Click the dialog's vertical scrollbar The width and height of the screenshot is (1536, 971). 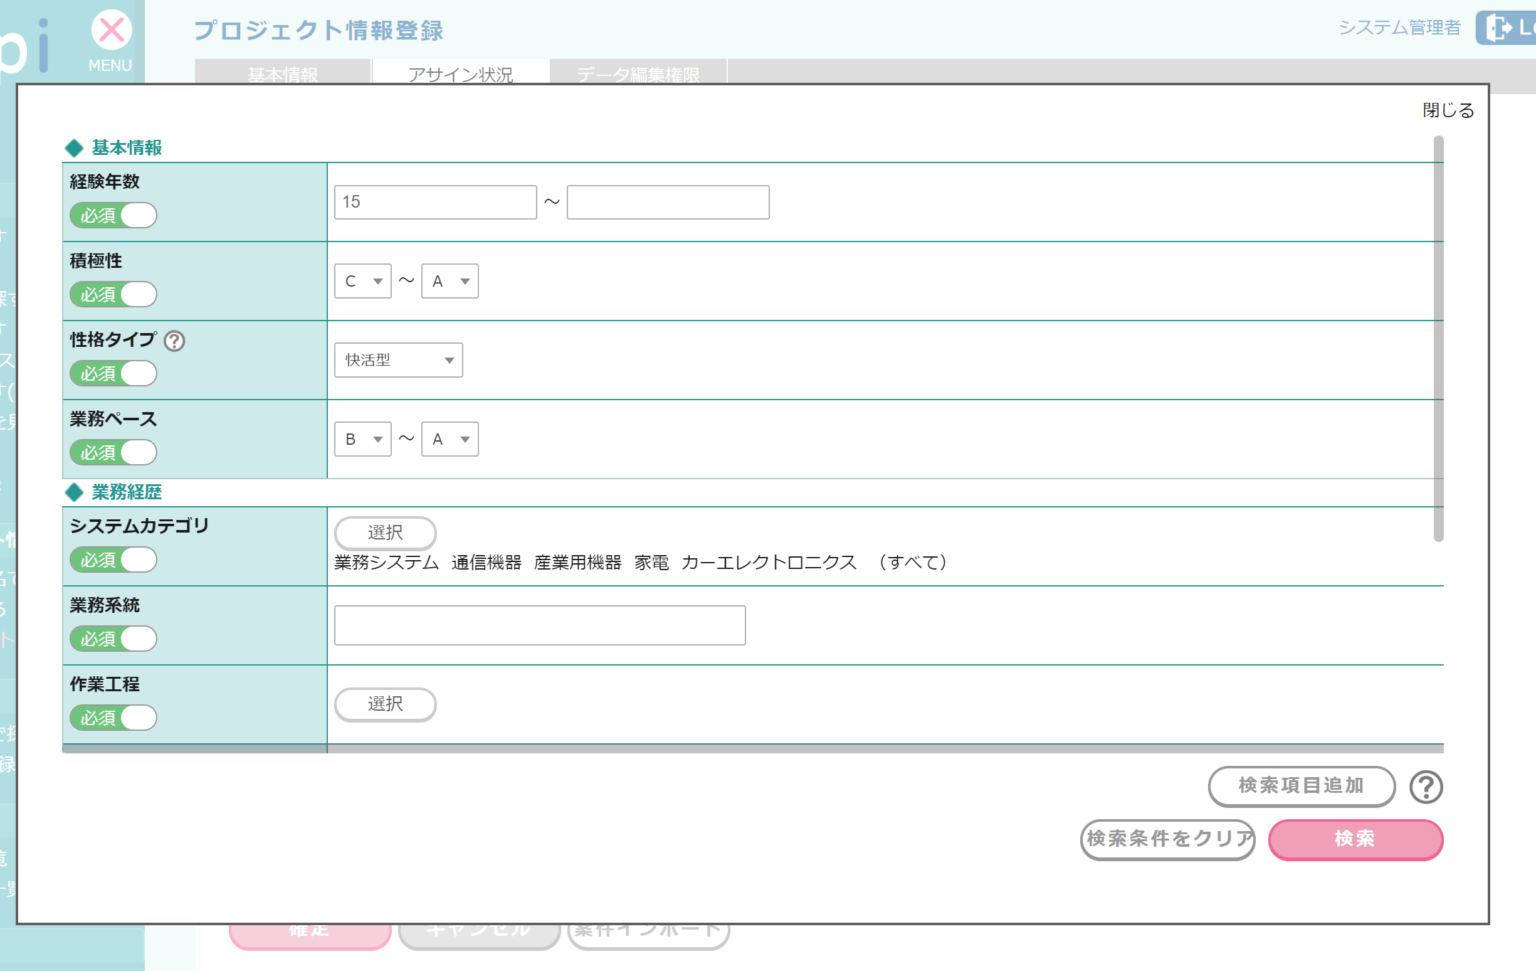(1438, 340)
